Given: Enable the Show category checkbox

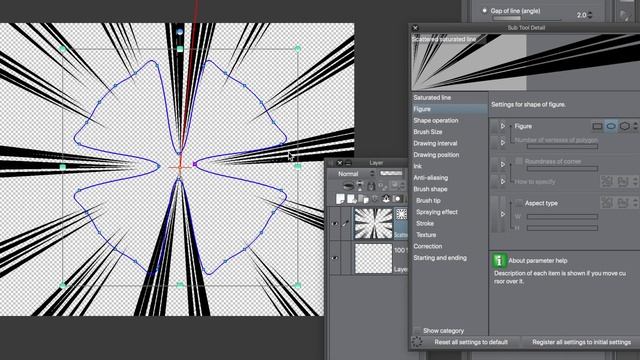Looking at the screenshot, I should click(417, 330).
